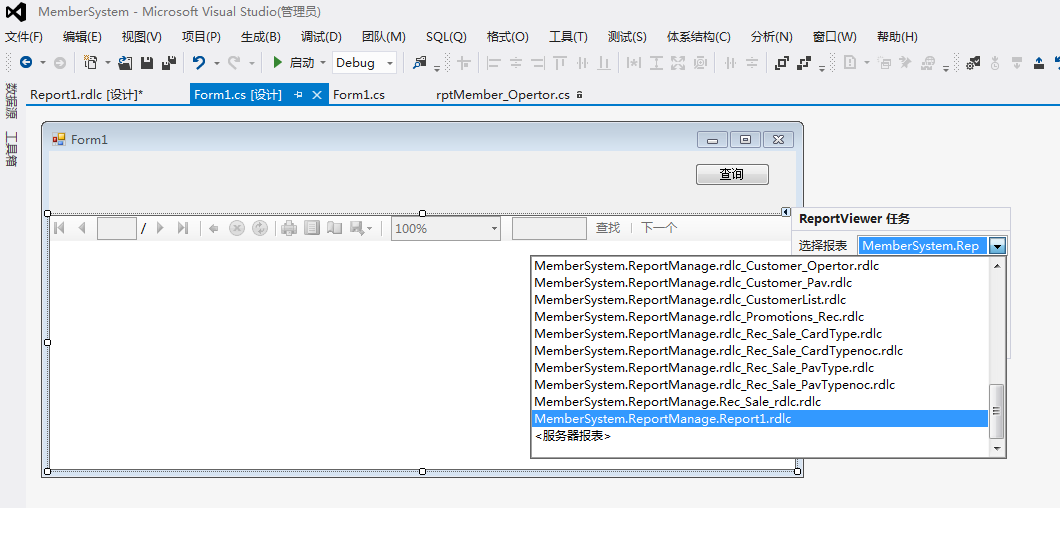Click the Open File toolbar icon

click(125, 63)
